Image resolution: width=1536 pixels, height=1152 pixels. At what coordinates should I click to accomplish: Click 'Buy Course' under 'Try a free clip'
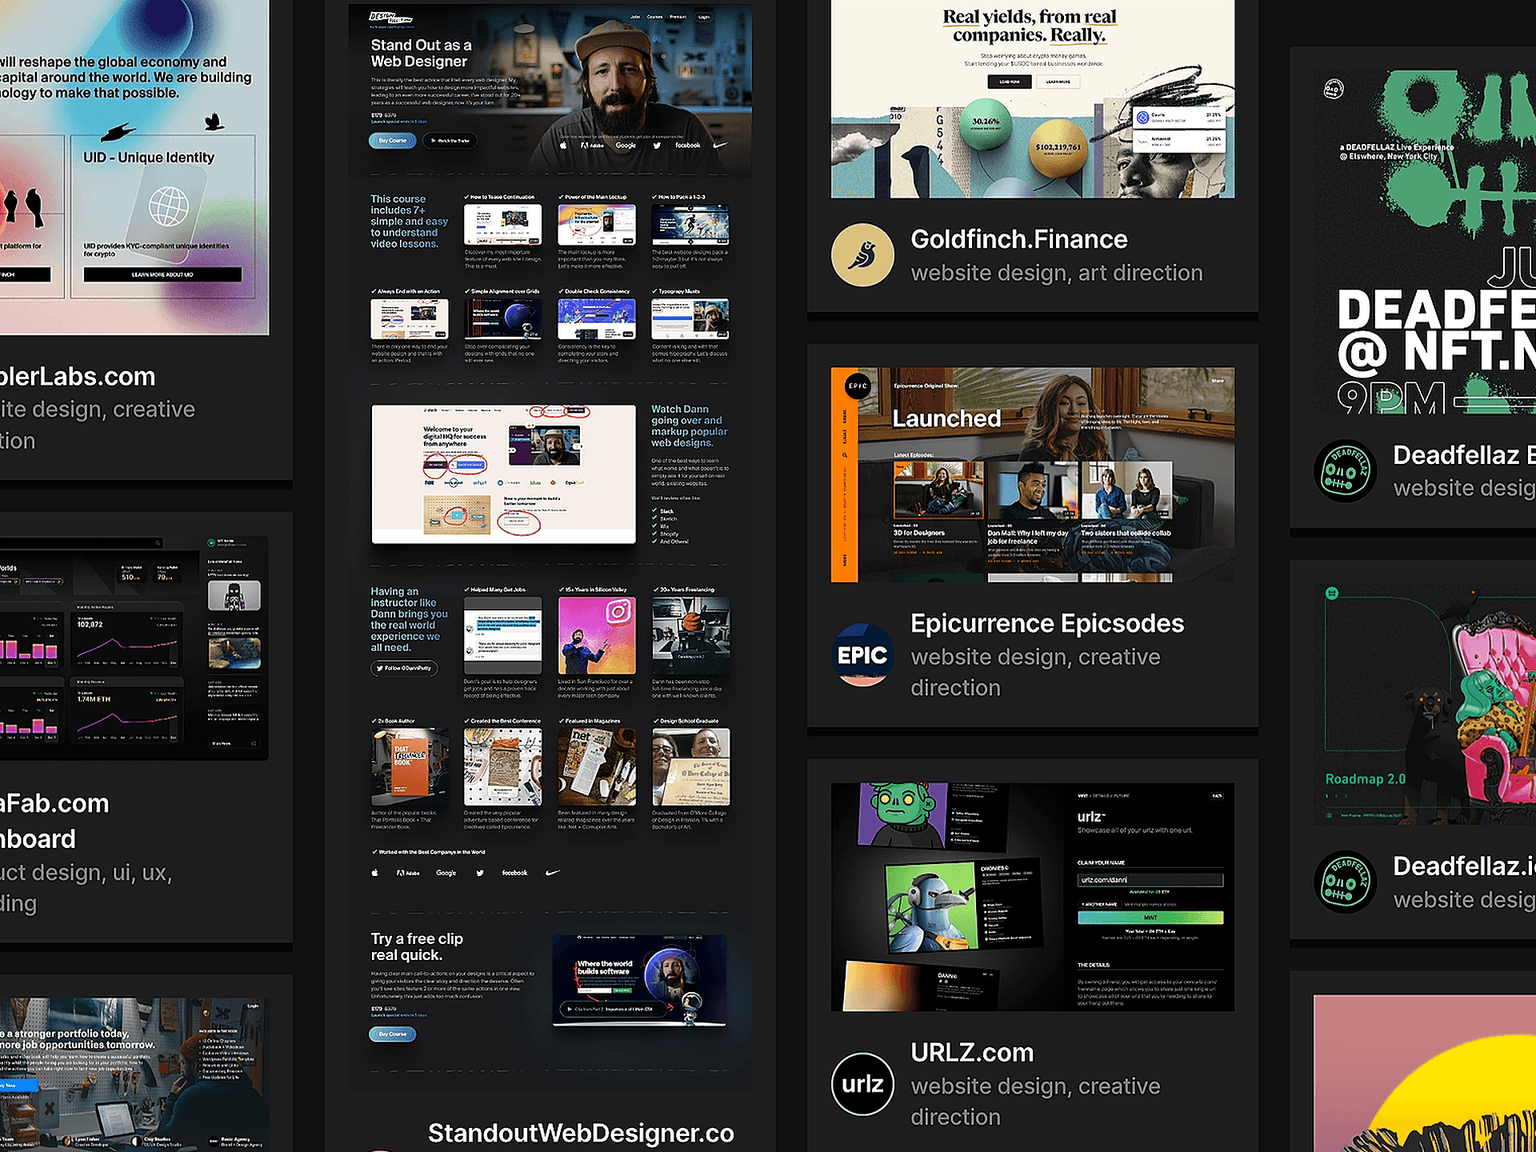click(x=392, y=1034)
